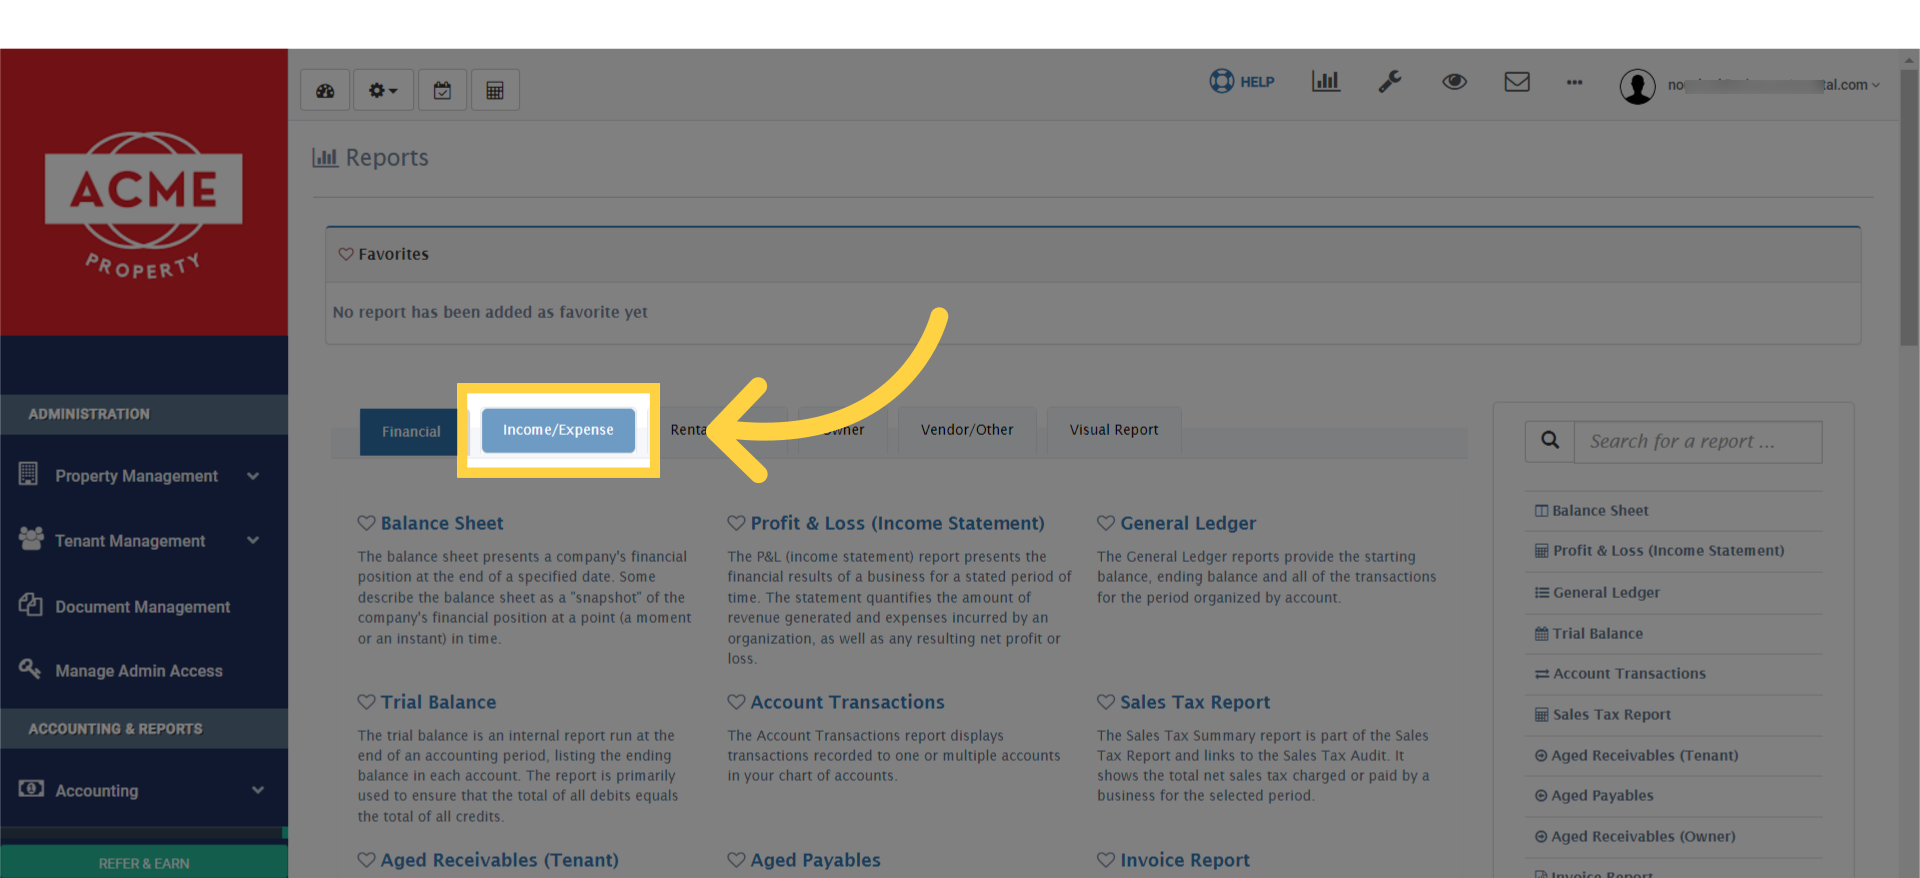Favorite Profit & Loss report heart
Screen dimensions: 1920x878
point(736,523)
